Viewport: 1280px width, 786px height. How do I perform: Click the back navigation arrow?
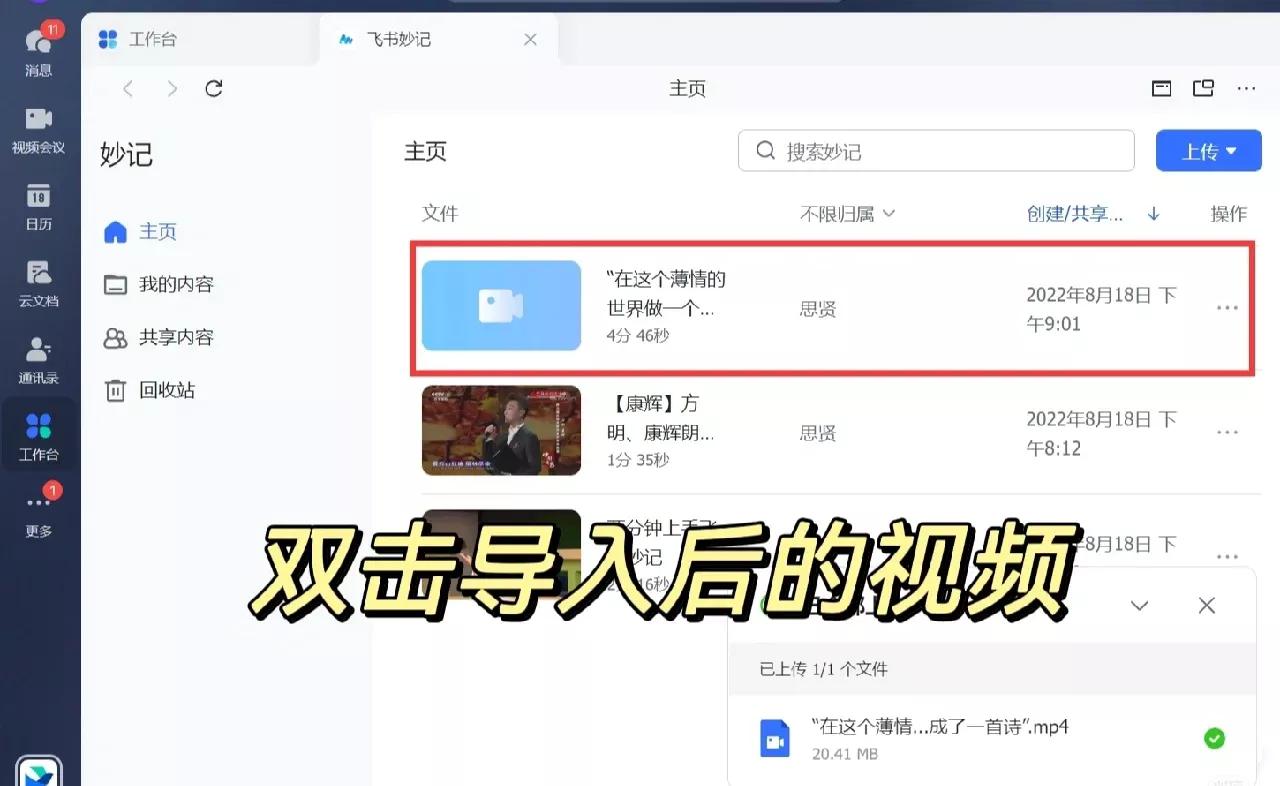[127, 88]
